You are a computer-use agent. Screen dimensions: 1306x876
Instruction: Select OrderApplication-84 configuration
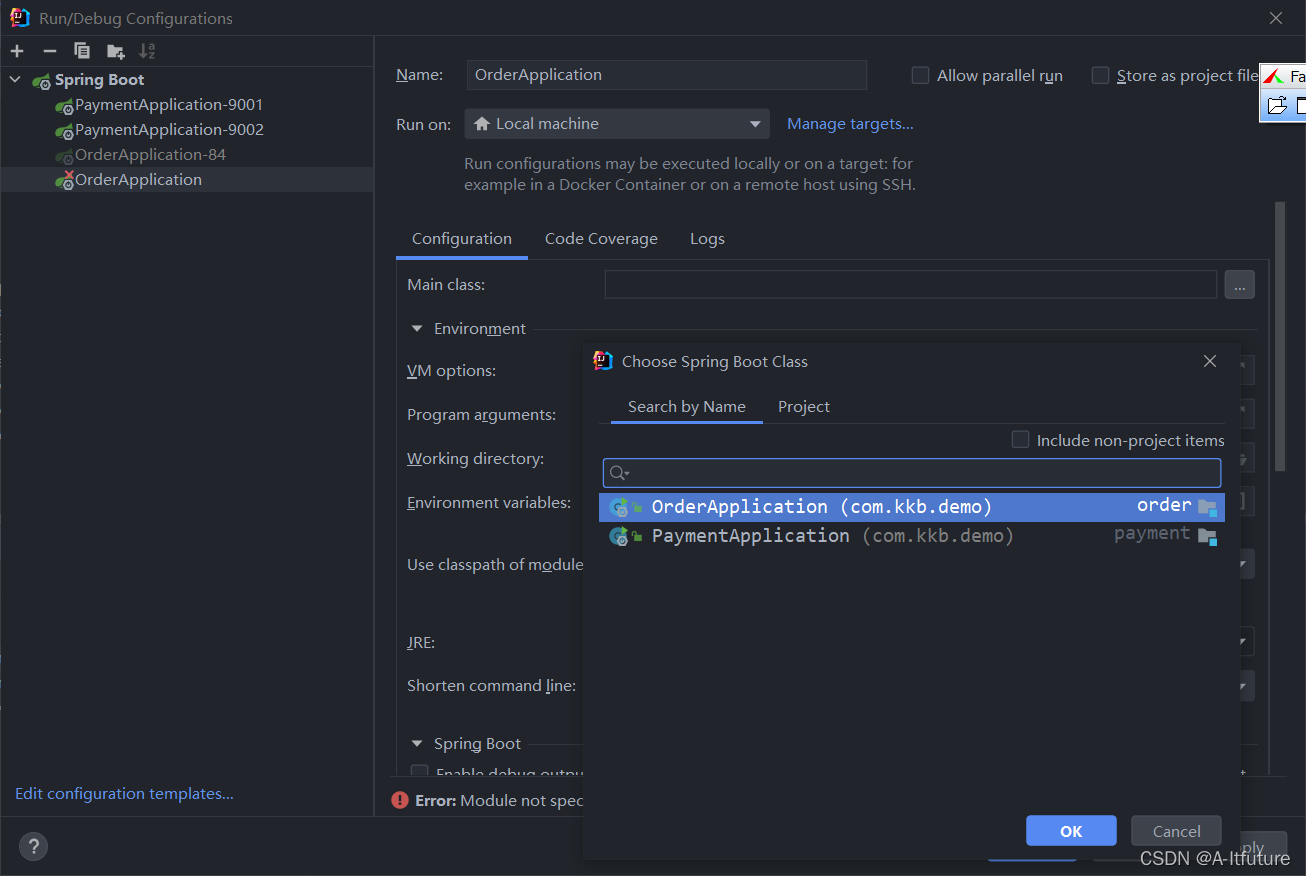(x=187, y=155)
